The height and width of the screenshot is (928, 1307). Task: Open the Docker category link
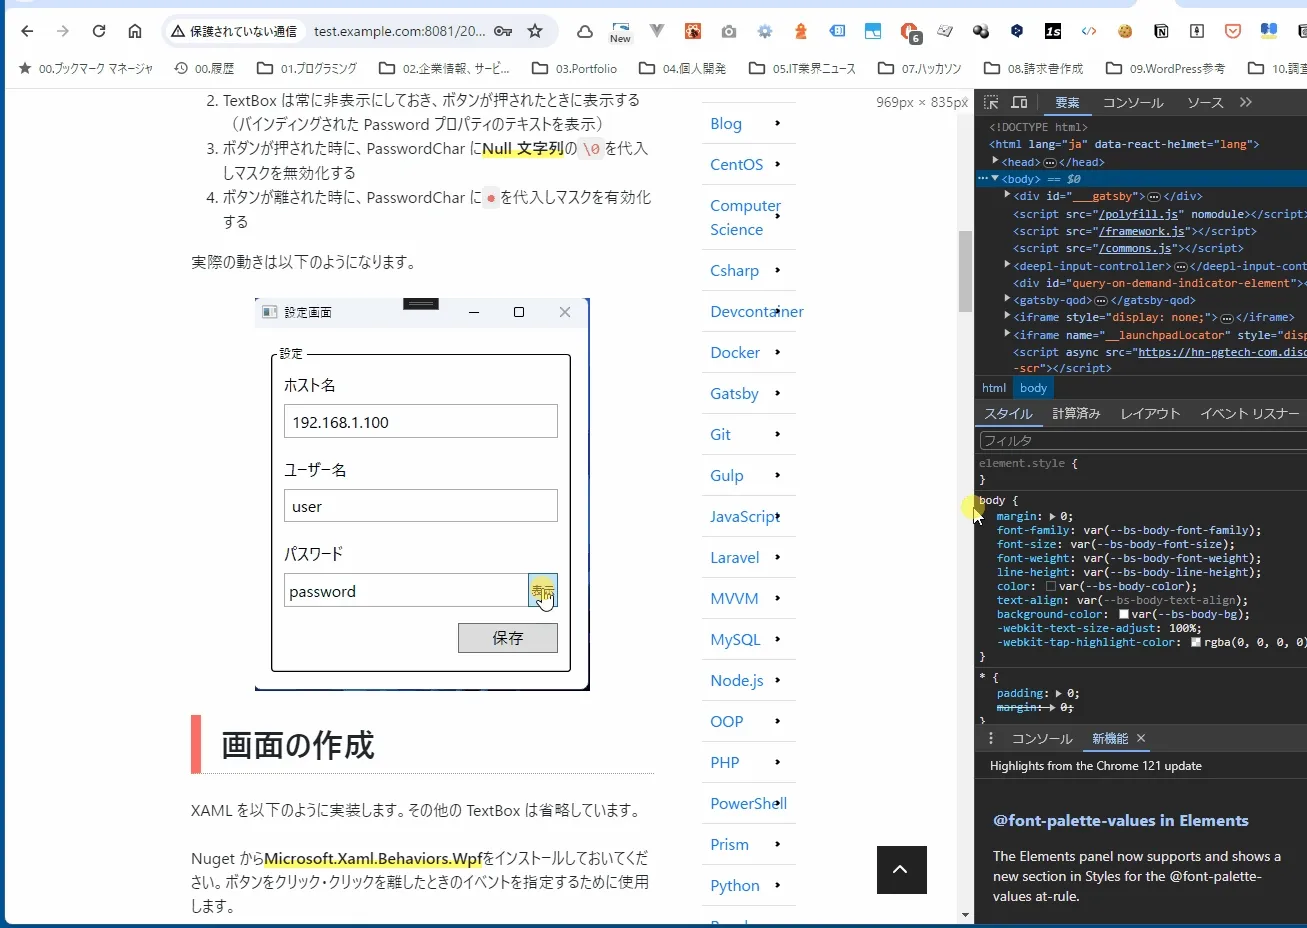coord(735,352)
